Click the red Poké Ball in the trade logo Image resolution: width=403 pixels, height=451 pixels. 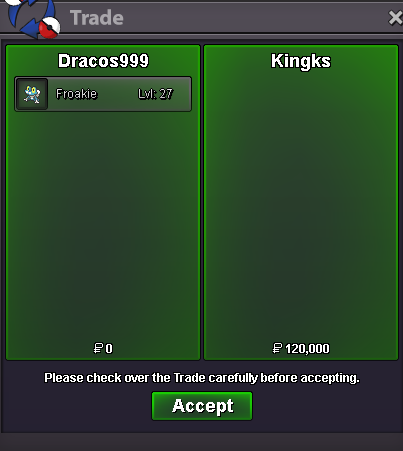coord(49,28)
